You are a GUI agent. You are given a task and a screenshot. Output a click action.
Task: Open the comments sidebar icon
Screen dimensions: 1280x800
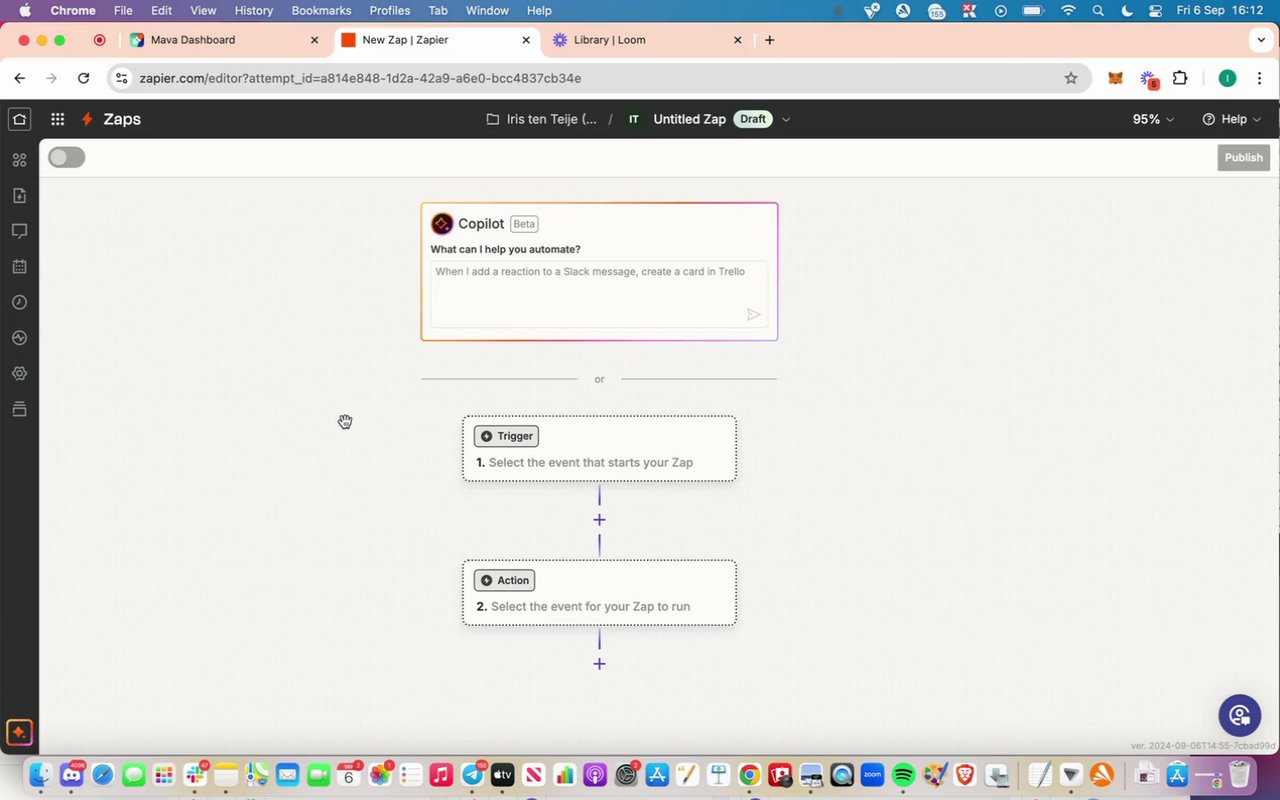click(19, 231)
